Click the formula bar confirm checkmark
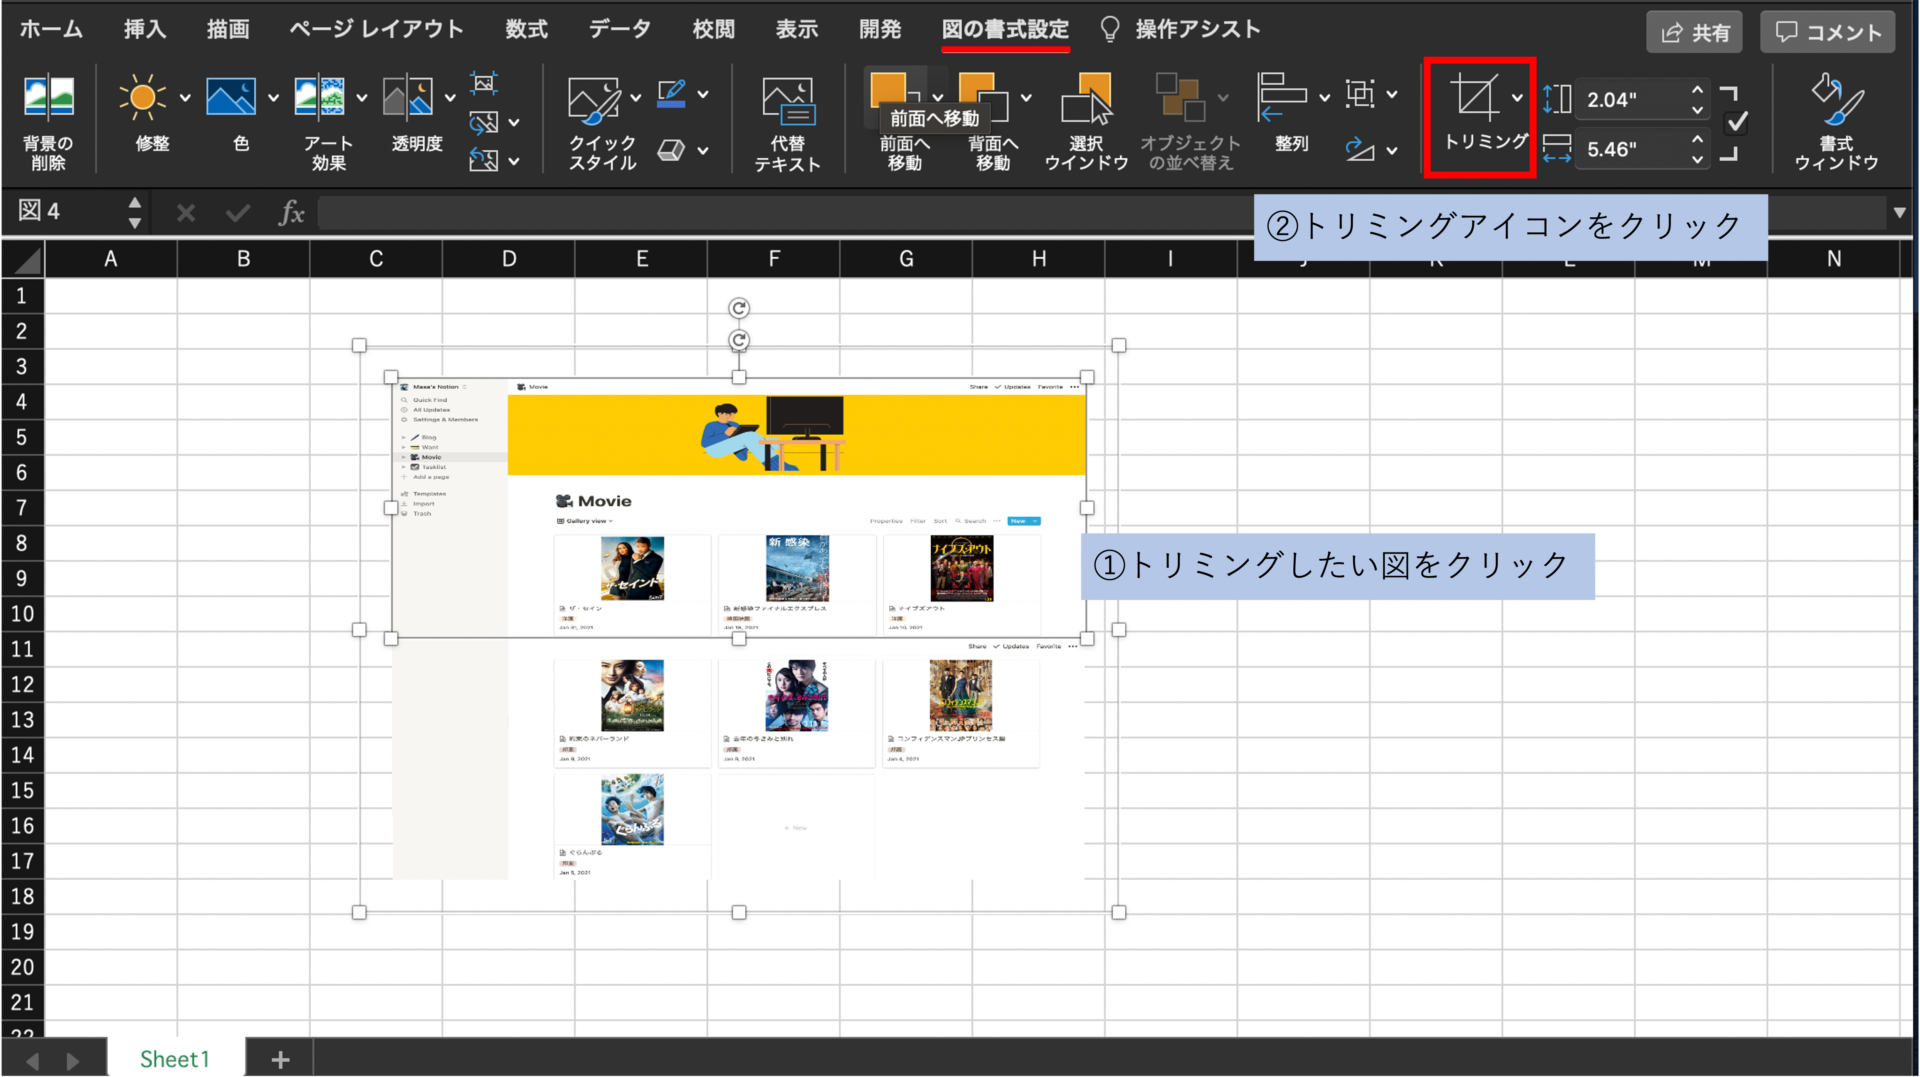 pyautogui.click(x=238, y=212)
